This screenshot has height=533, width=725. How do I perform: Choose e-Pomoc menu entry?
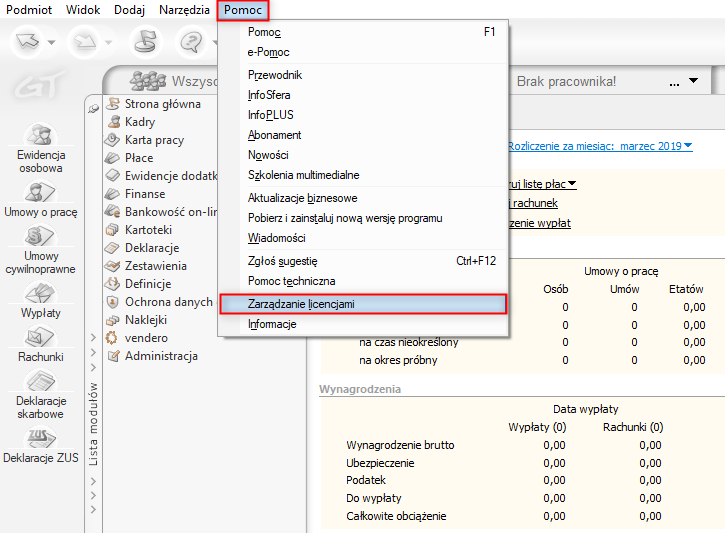pos(363,52)
